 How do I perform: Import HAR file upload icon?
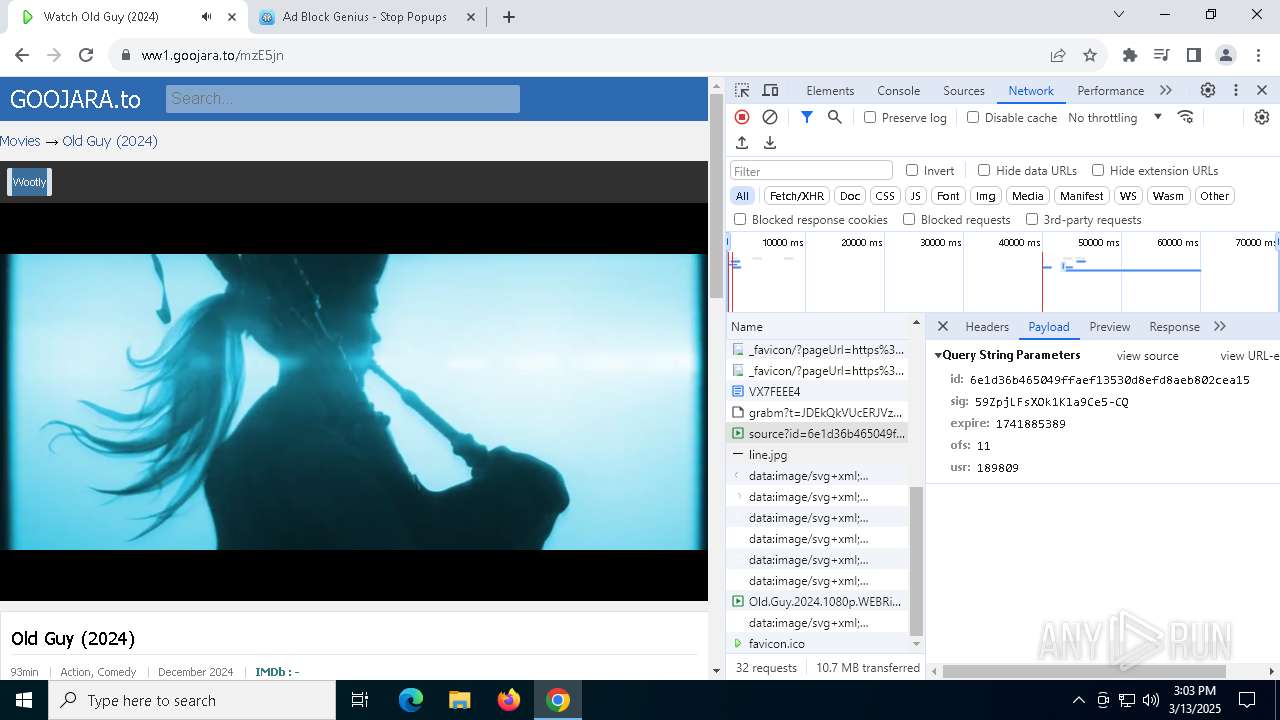742,143
